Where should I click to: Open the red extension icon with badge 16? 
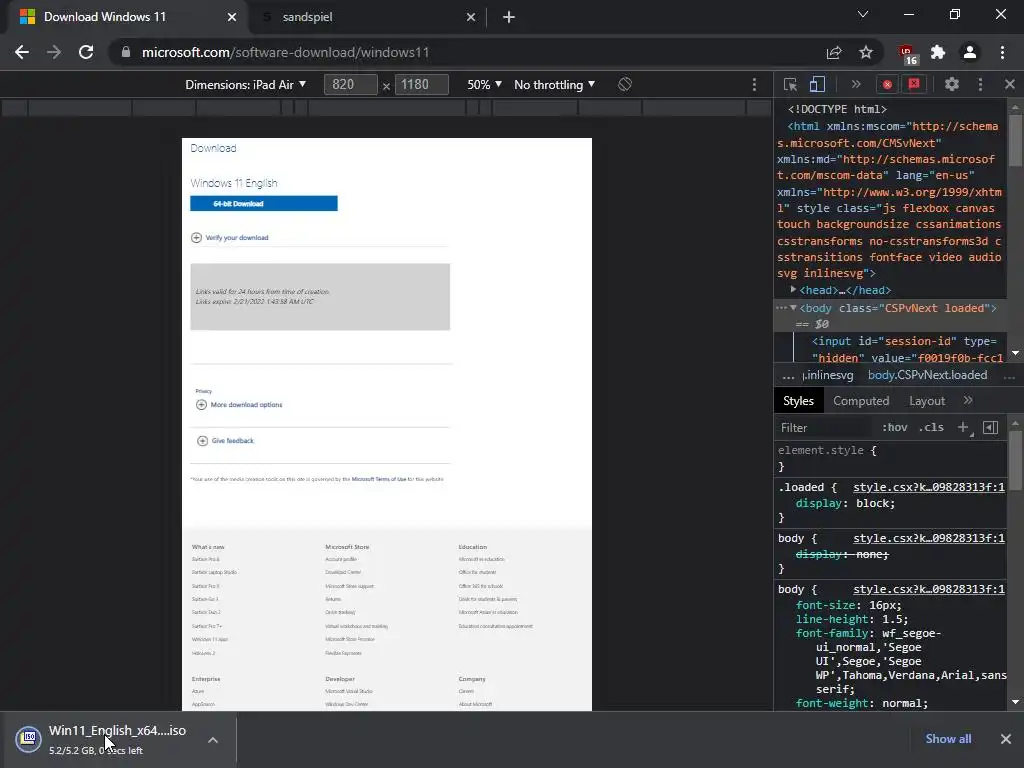tap(907, 54)
